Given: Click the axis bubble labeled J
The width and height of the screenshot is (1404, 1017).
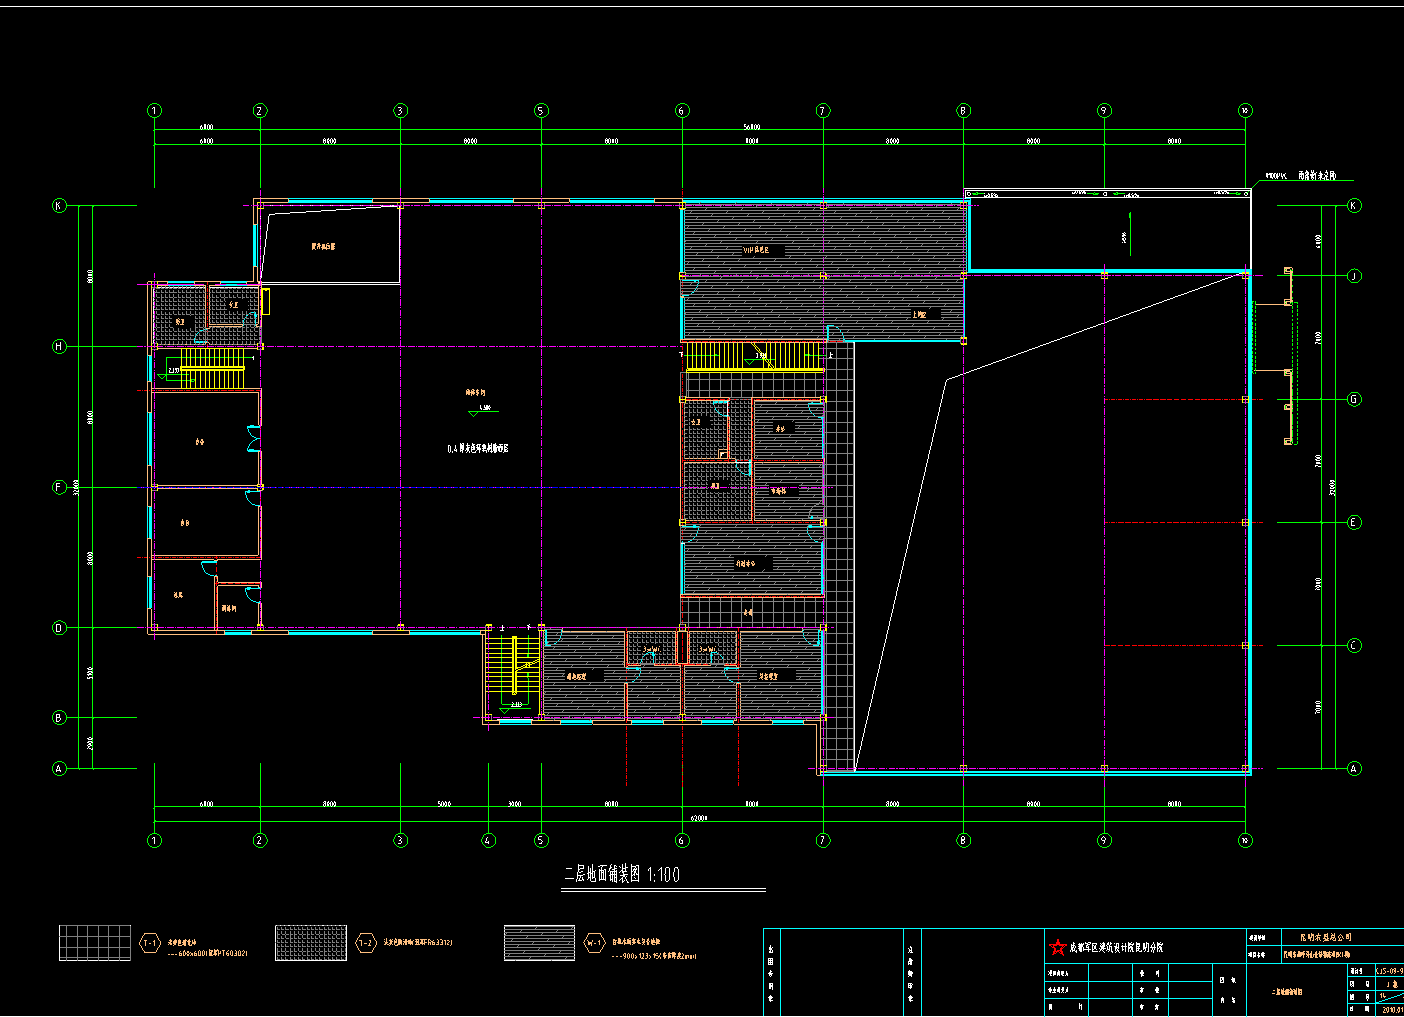Looking at the screenshot, I should click(x=1354, y=276).
